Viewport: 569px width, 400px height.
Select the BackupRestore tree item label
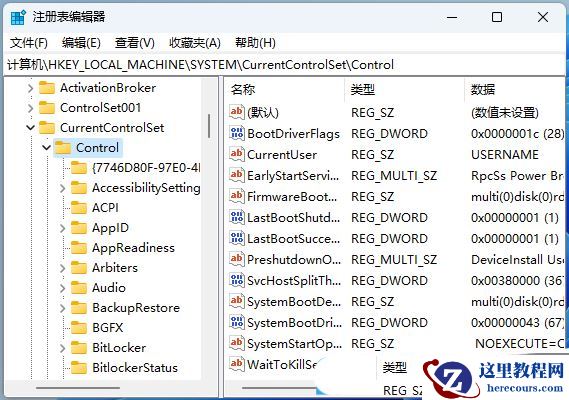click(136, 308)
